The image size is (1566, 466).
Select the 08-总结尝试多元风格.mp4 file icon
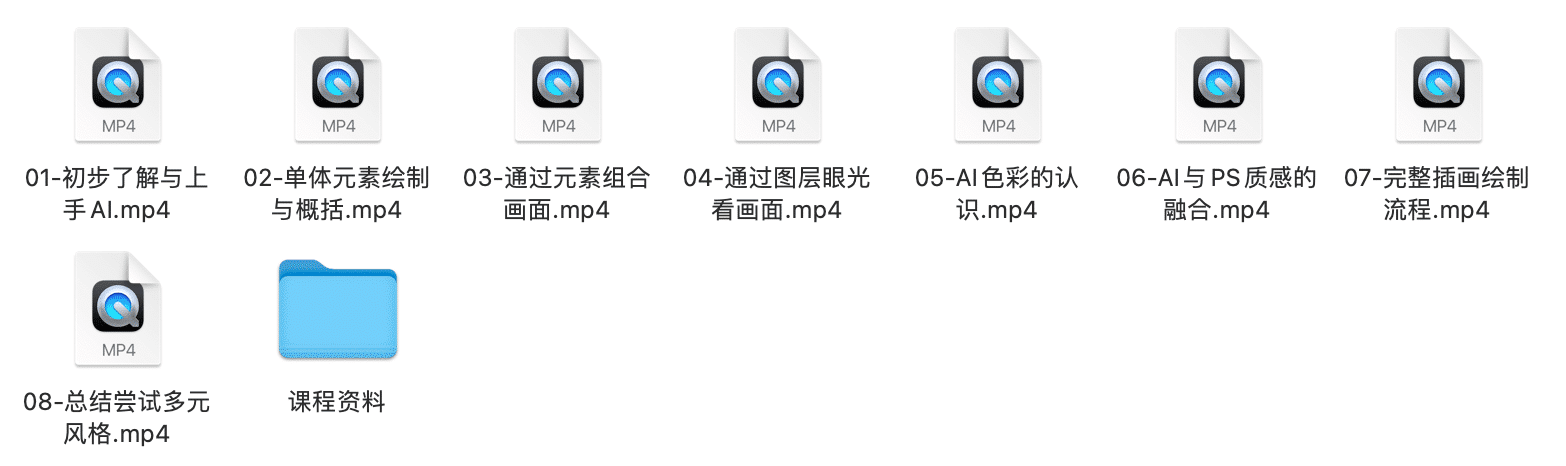point(118,309)
